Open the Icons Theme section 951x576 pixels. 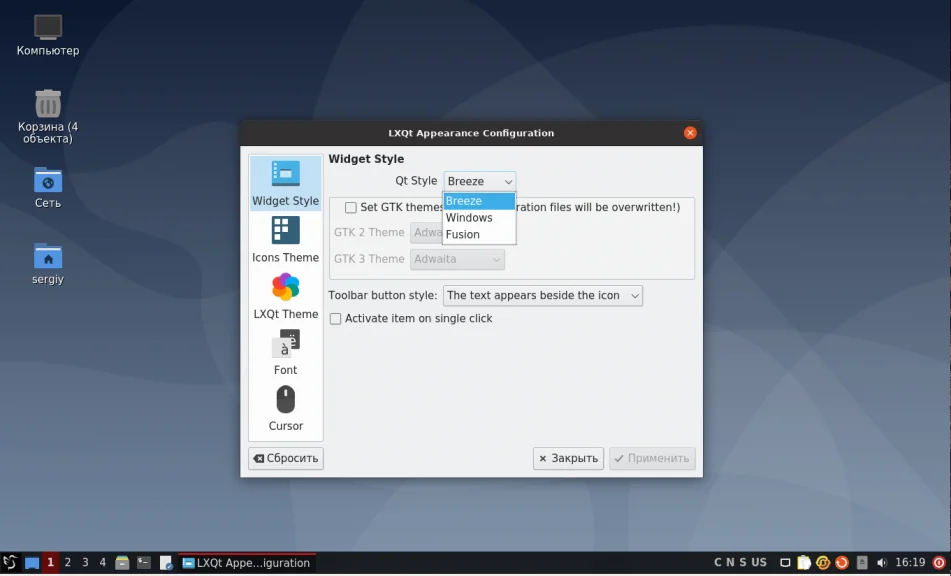coord(285,239)
